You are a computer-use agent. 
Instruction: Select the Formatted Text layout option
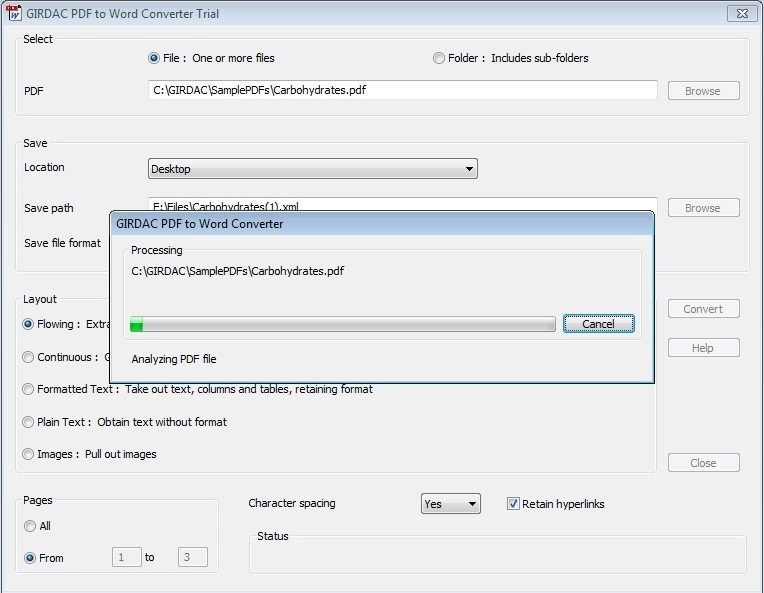[x=197, y=389]
